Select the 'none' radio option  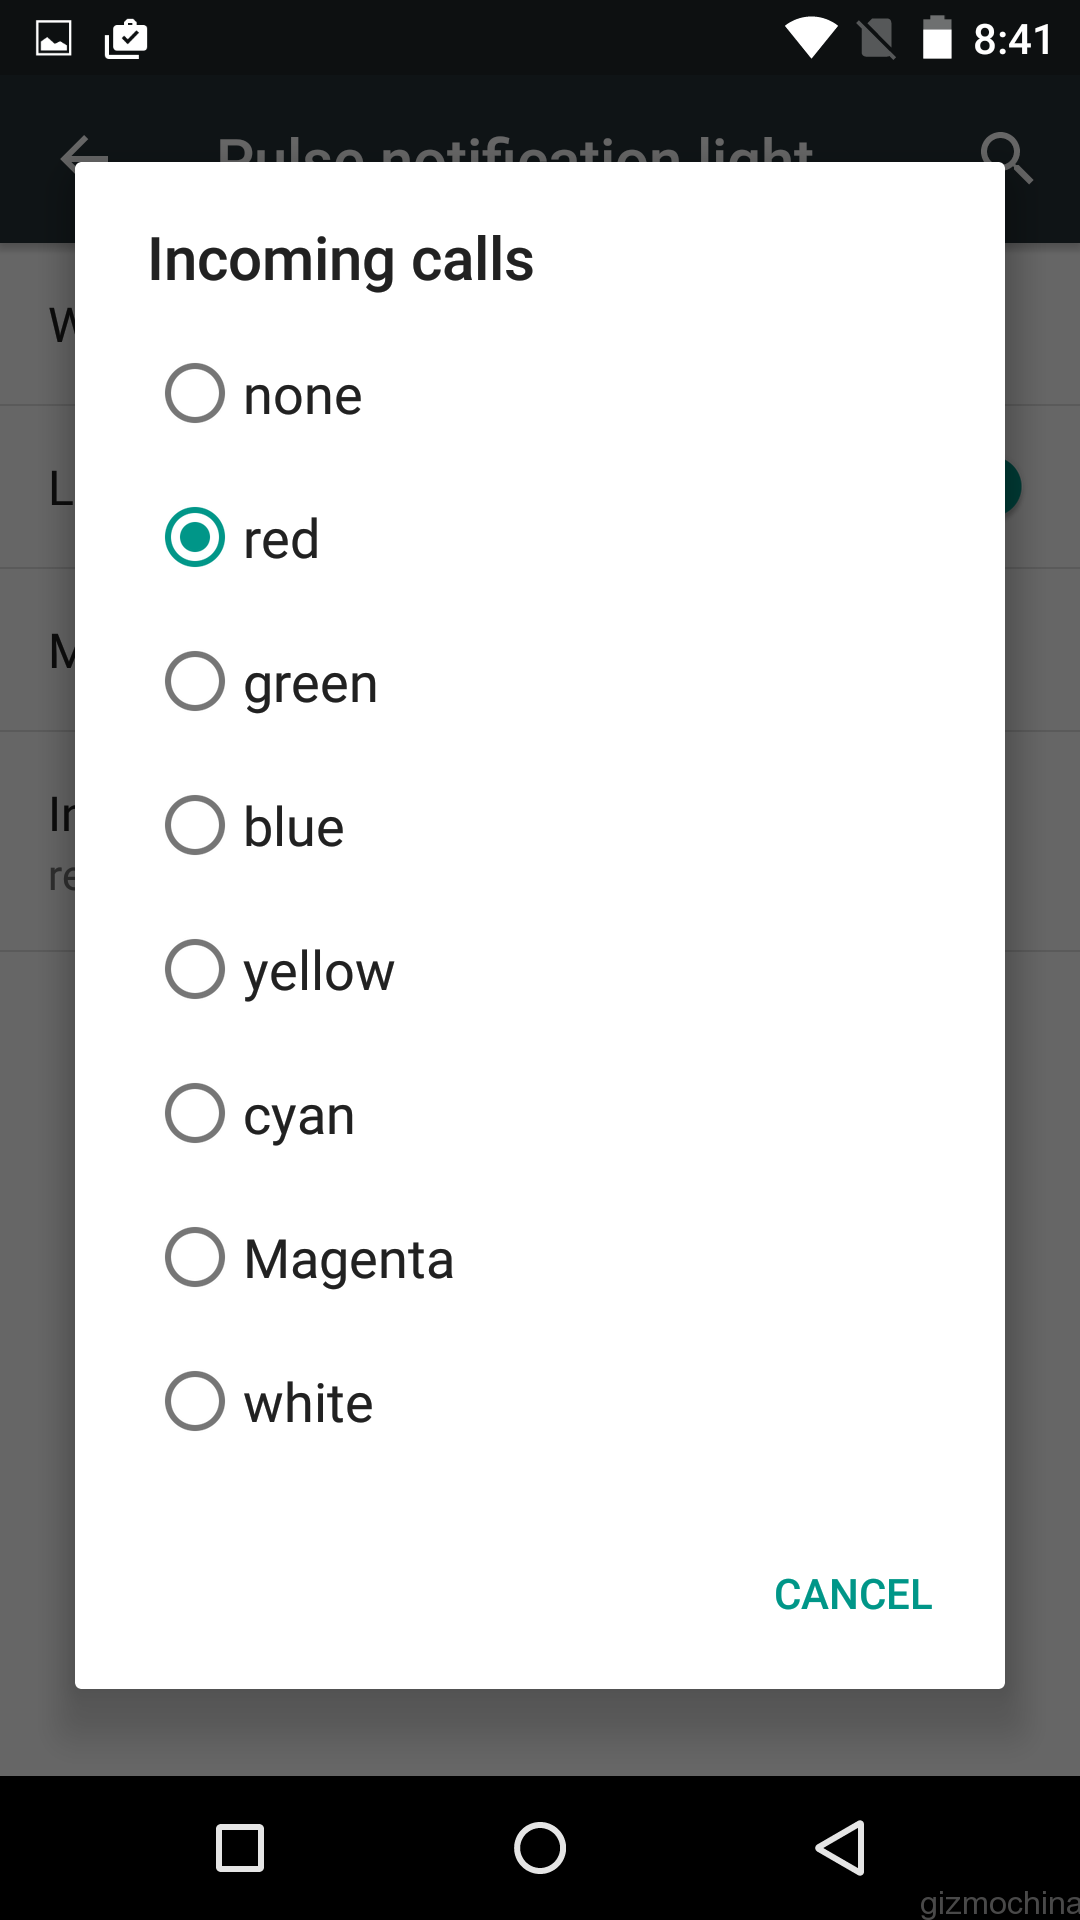click(195, 393)
